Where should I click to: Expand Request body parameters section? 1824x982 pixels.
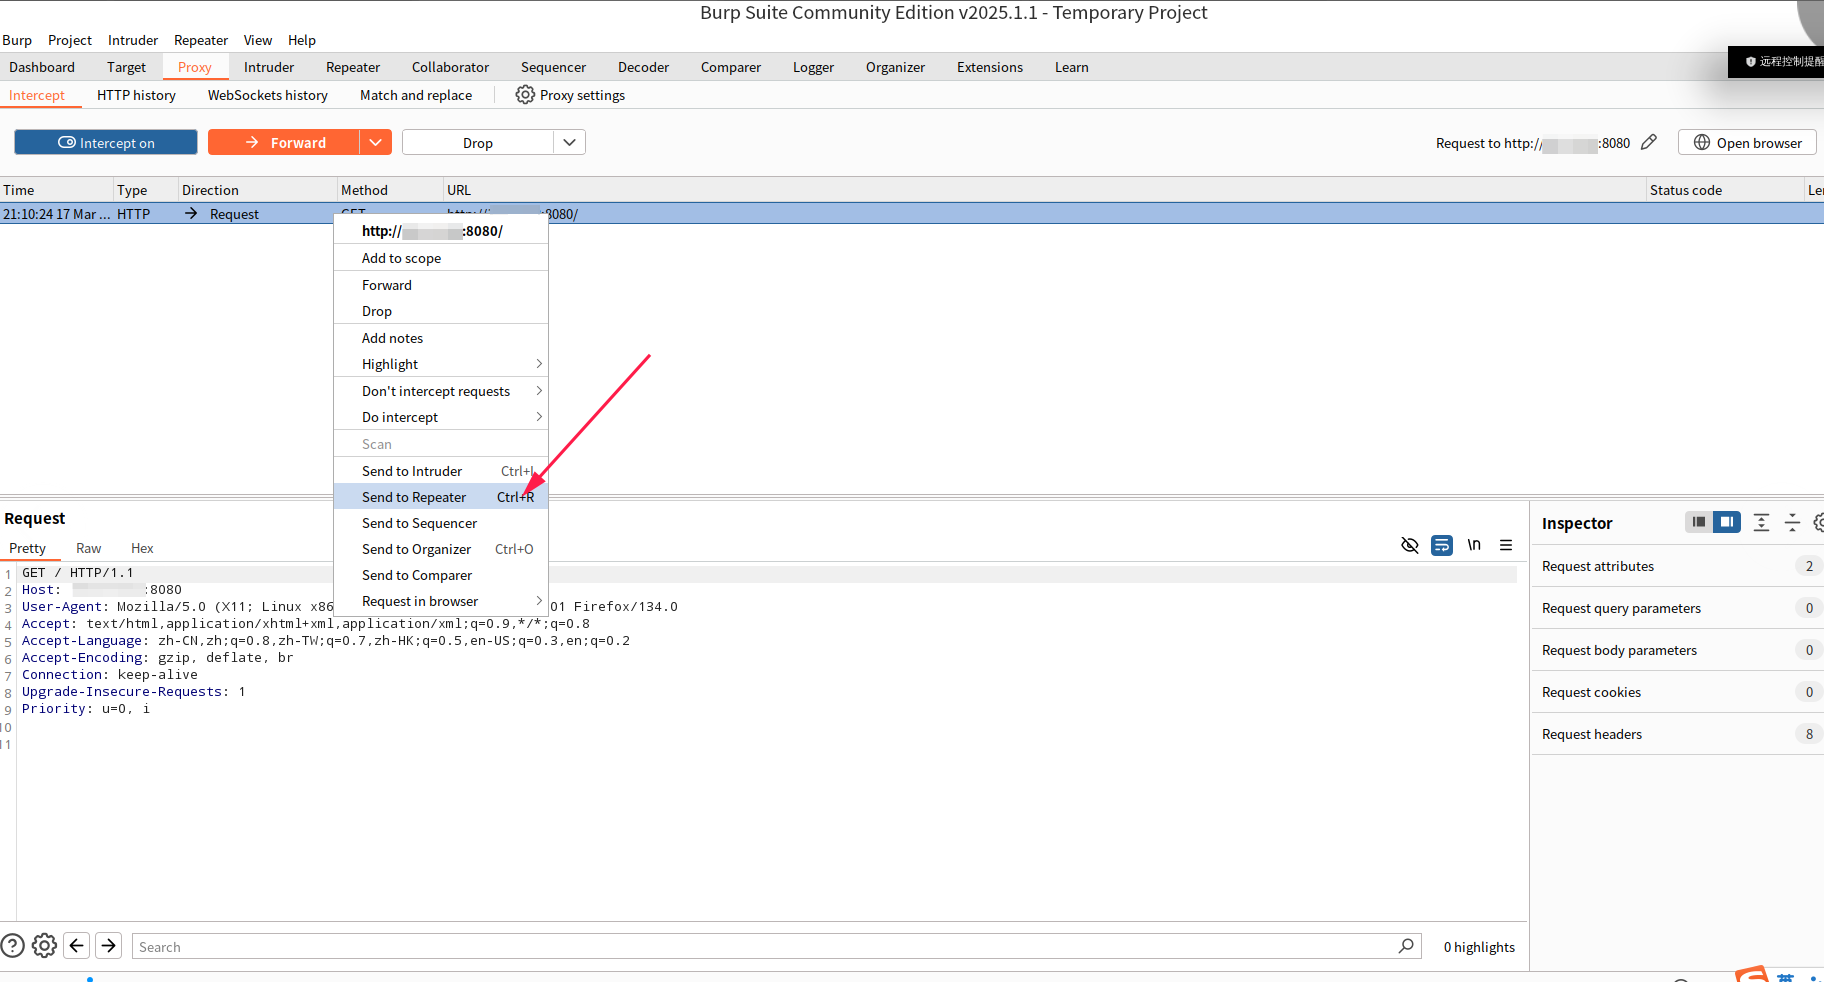(x=1677, y=650)
